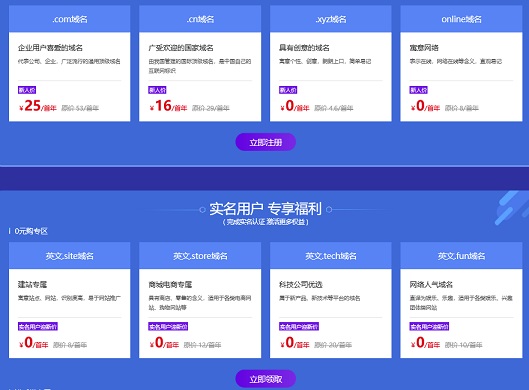The height and width of the screenshot is (390, 529).
Task: Click the ¥25/首年 price on .com card
Action: pos(37,106)
